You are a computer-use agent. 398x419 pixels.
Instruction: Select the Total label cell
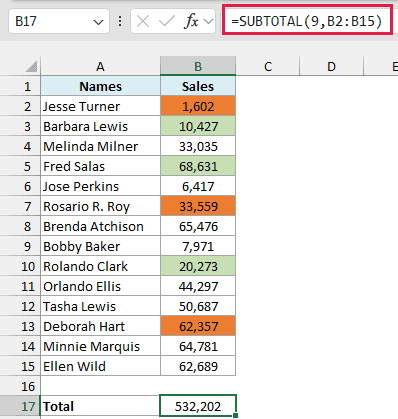click(100, 406)
